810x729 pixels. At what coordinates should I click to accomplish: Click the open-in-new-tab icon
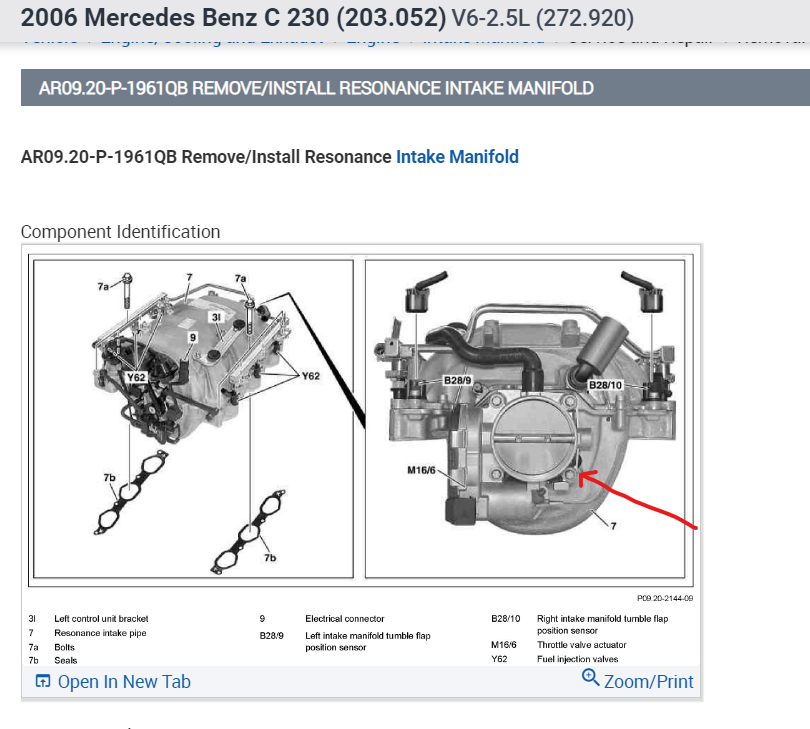43,681
